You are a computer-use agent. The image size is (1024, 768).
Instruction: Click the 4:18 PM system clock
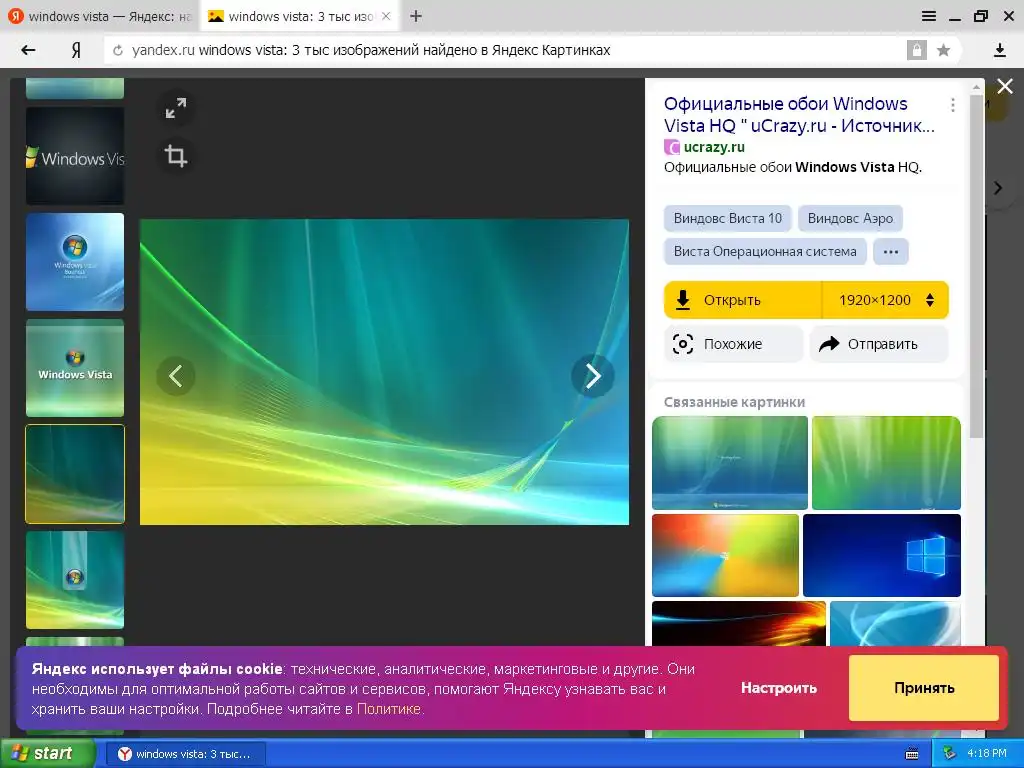(x=987, y=754)
